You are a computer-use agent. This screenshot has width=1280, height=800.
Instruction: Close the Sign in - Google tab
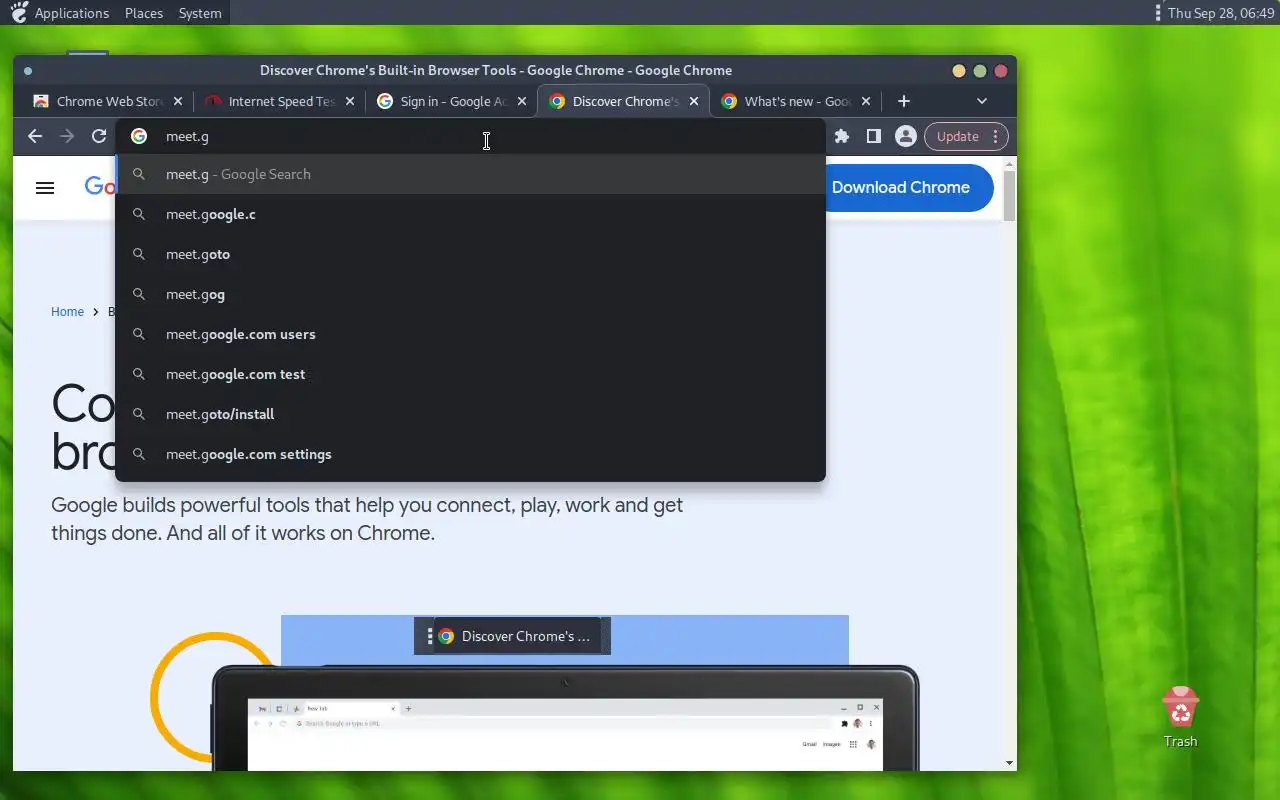click(x=522, y=101)
